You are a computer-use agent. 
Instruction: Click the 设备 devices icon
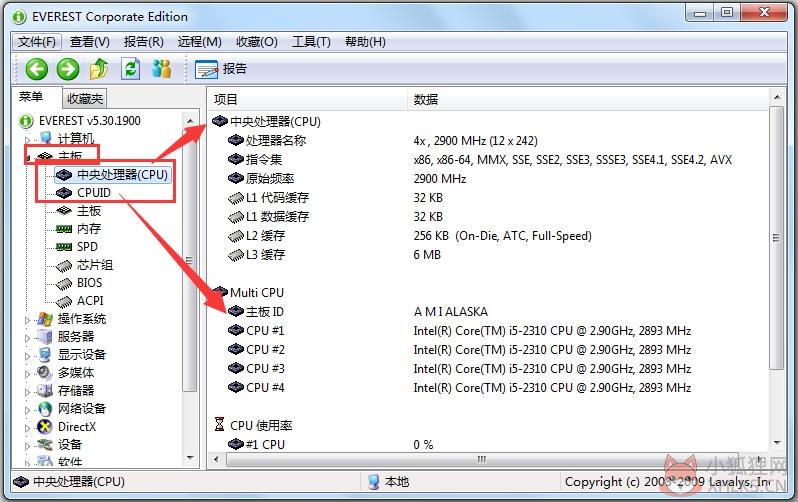click(x=45, y=445)
